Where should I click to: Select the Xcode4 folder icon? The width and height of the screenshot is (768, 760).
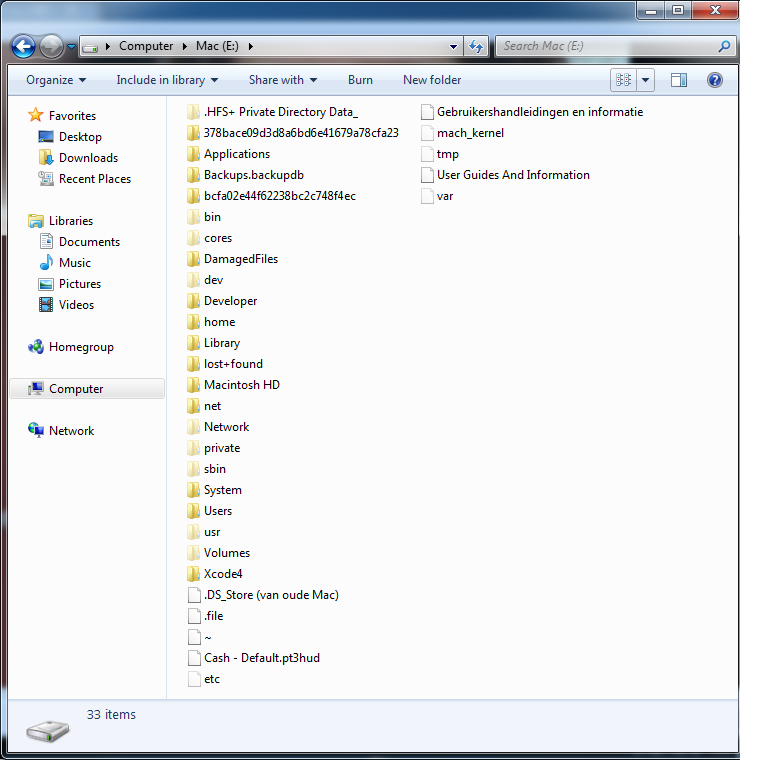193,574
